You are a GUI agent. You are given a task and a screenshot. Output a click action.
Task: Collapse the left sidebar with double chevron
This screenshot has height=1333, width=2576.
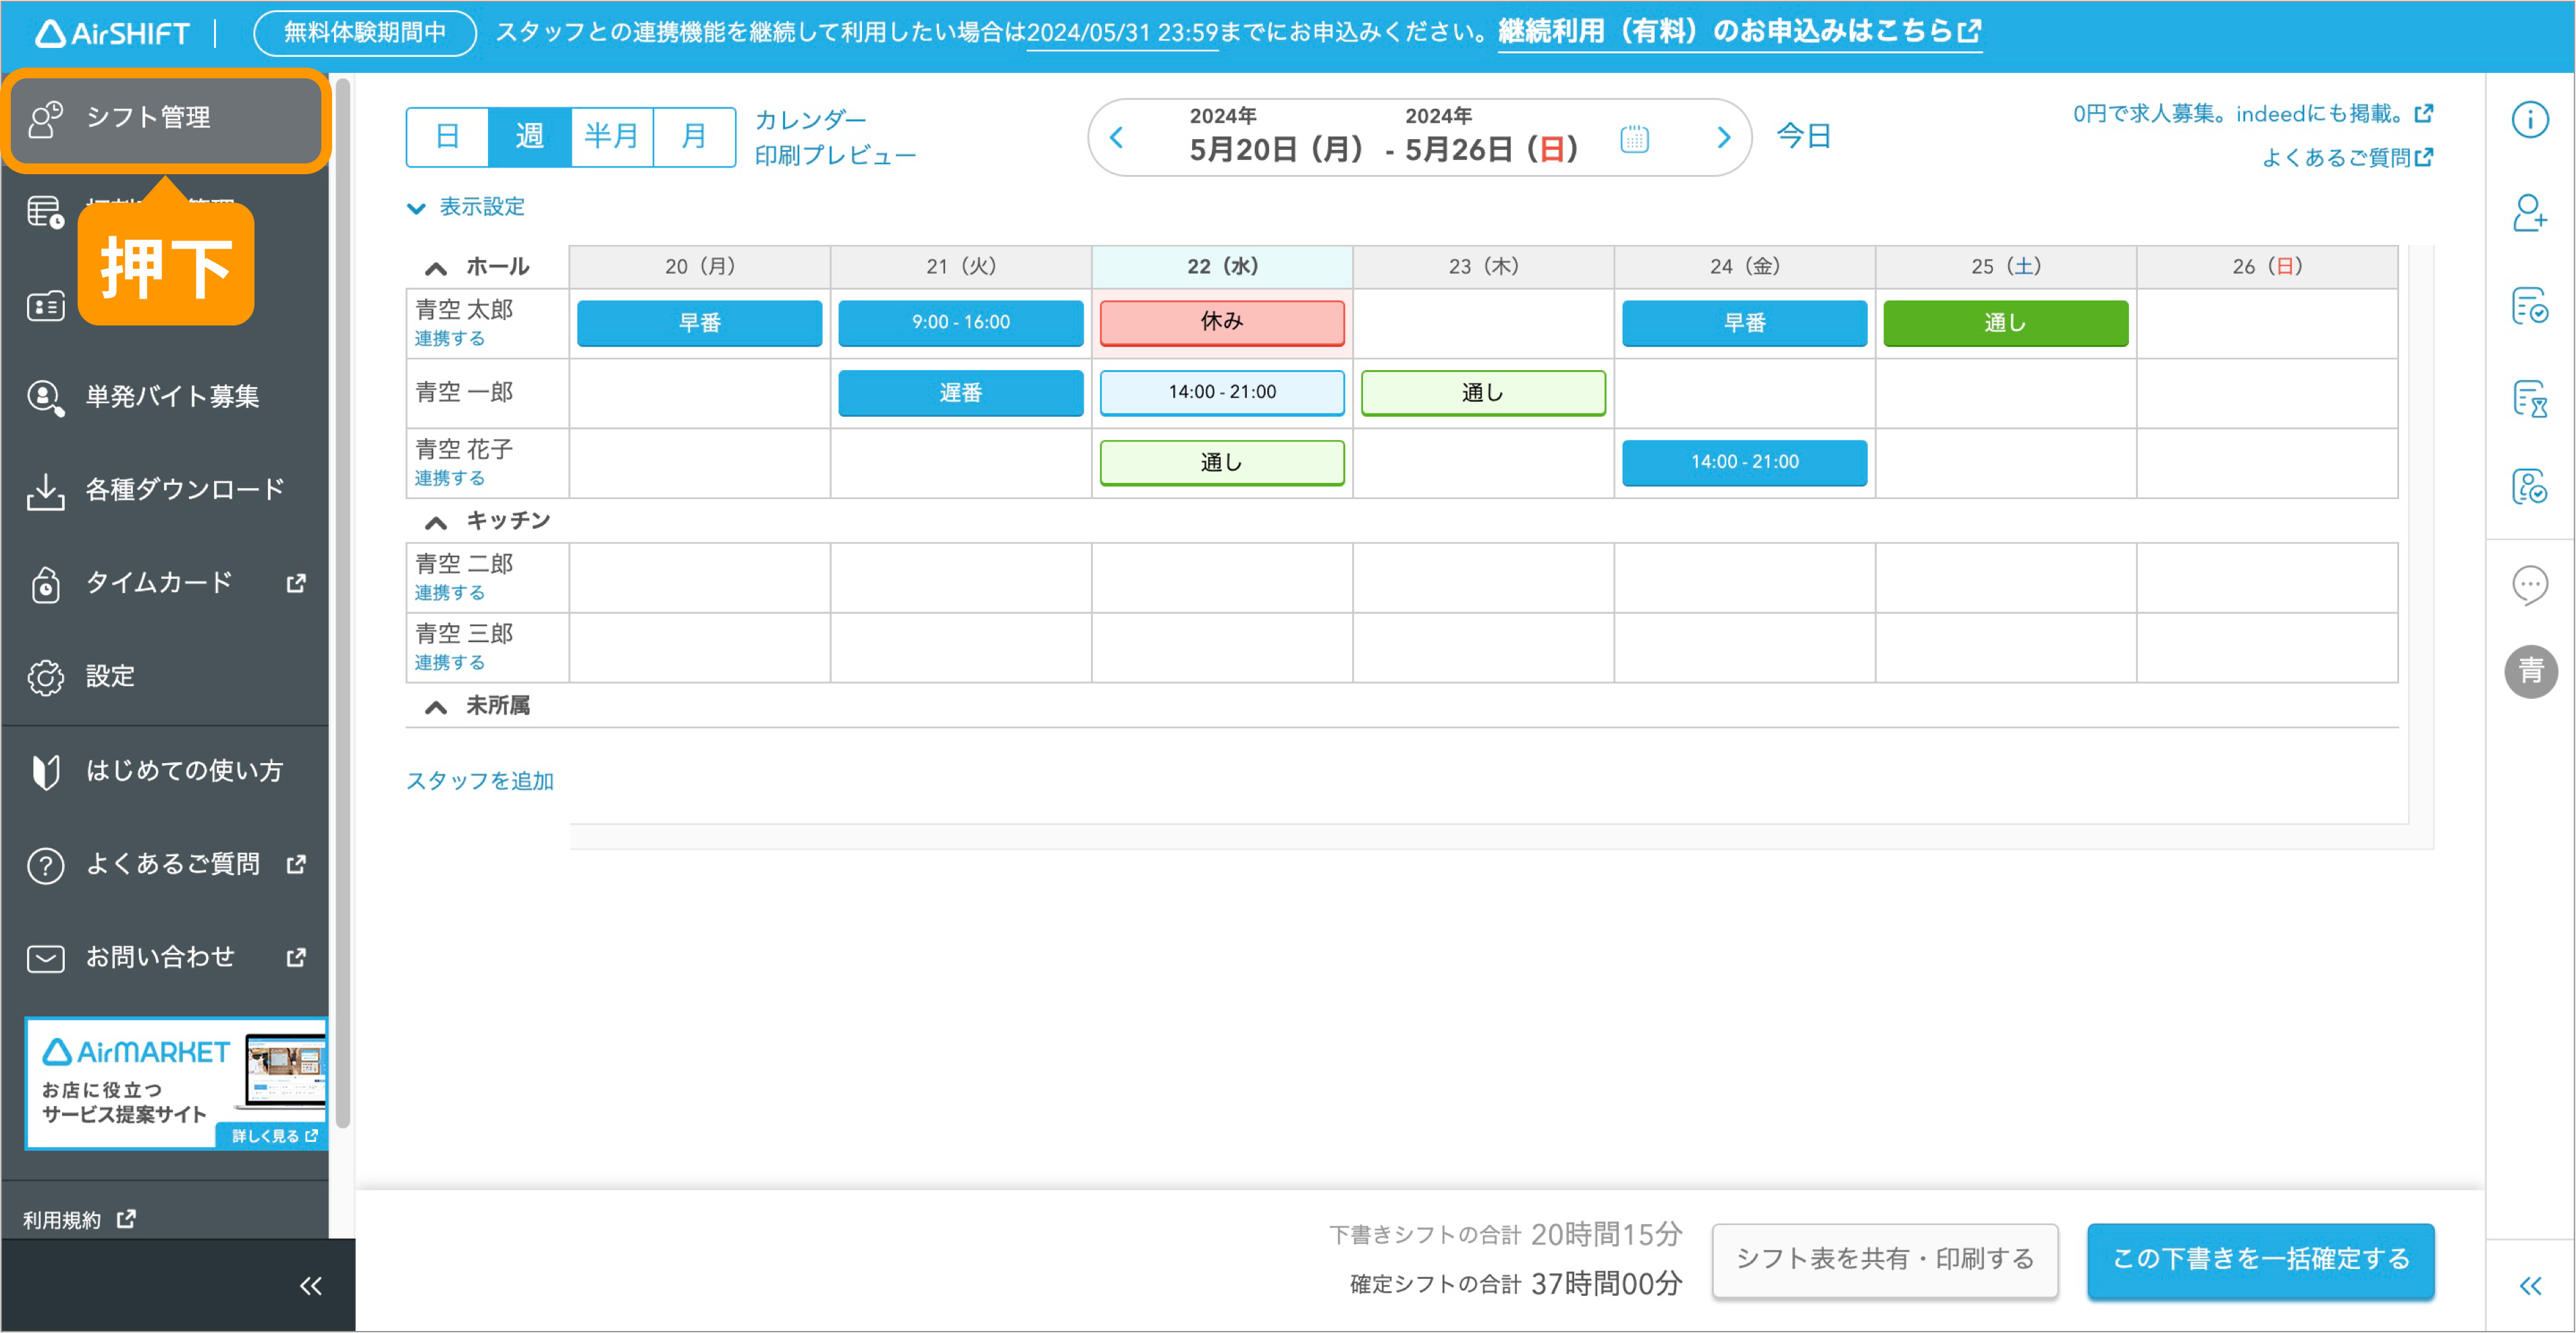[311, 1286]
